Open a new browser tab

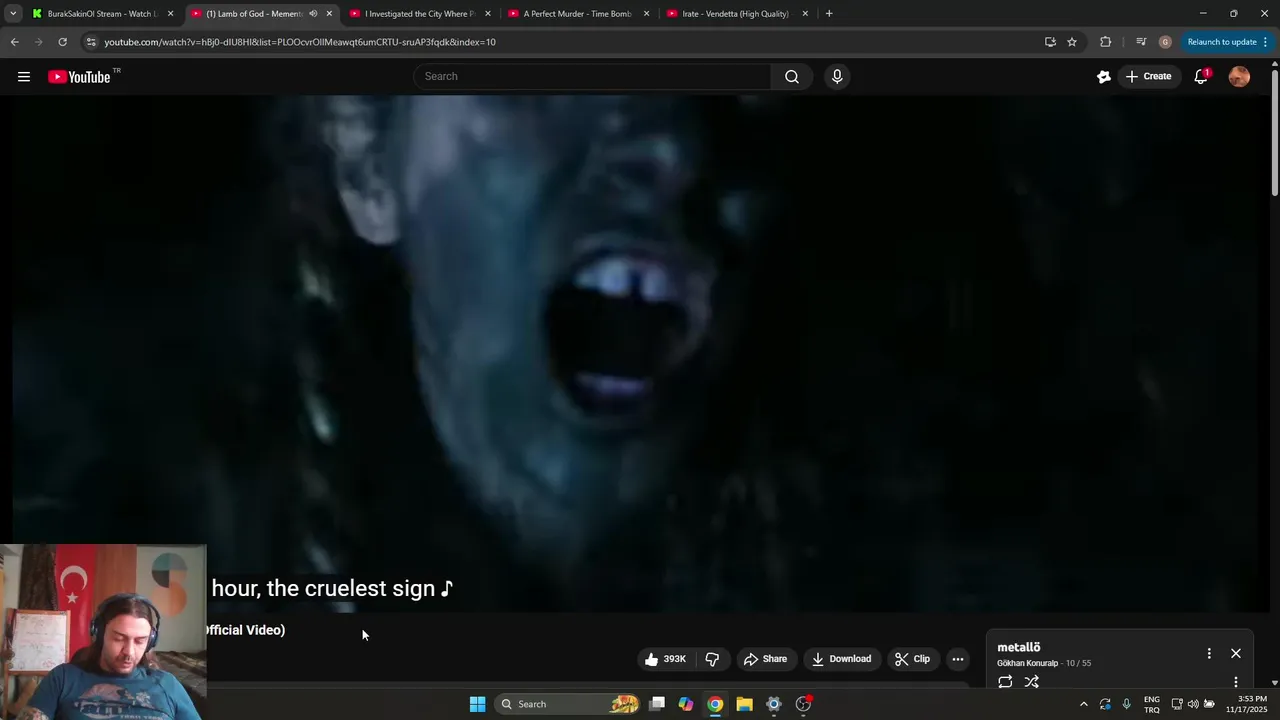829,14
